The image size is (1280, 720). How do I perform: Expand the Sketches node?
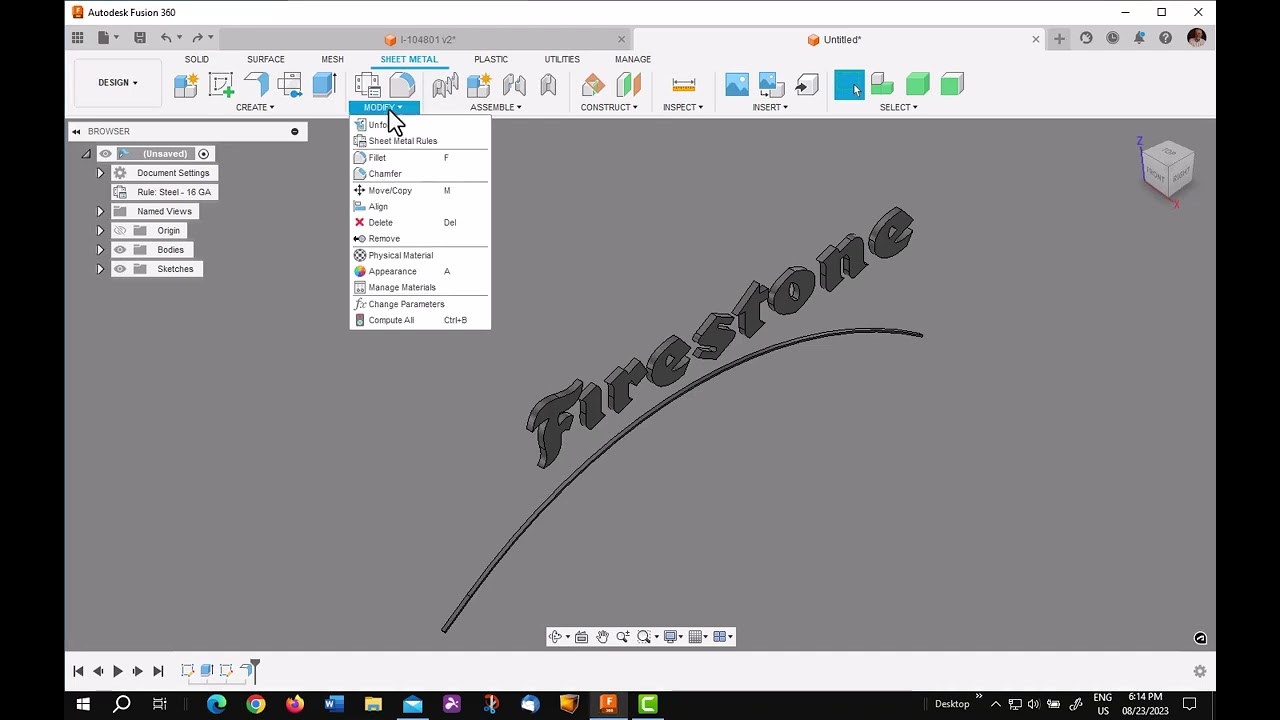click(x=100, y=269)
